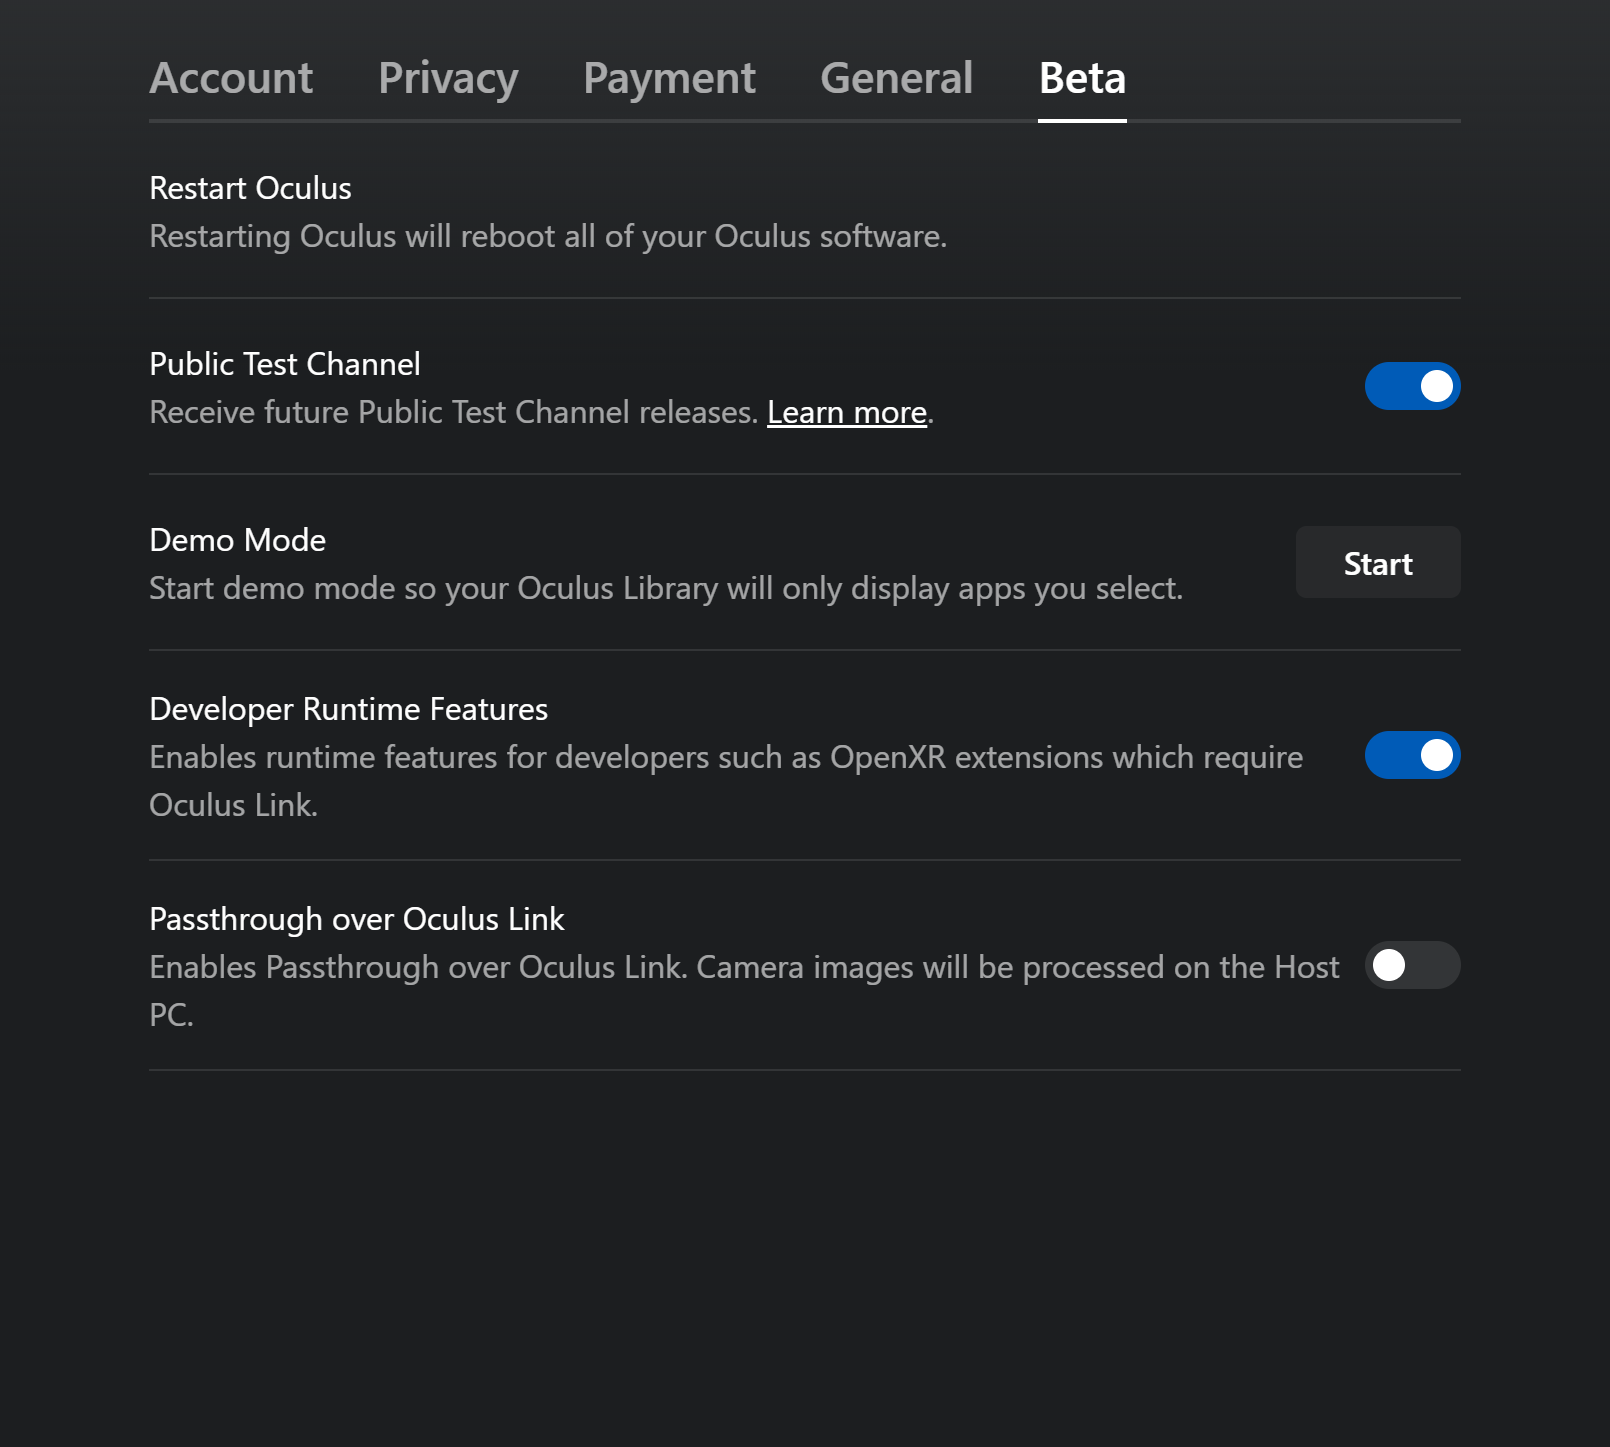Click the Developer Runtime Features heading
This screenshot has width=1610, height=1447.
[349, 709]
